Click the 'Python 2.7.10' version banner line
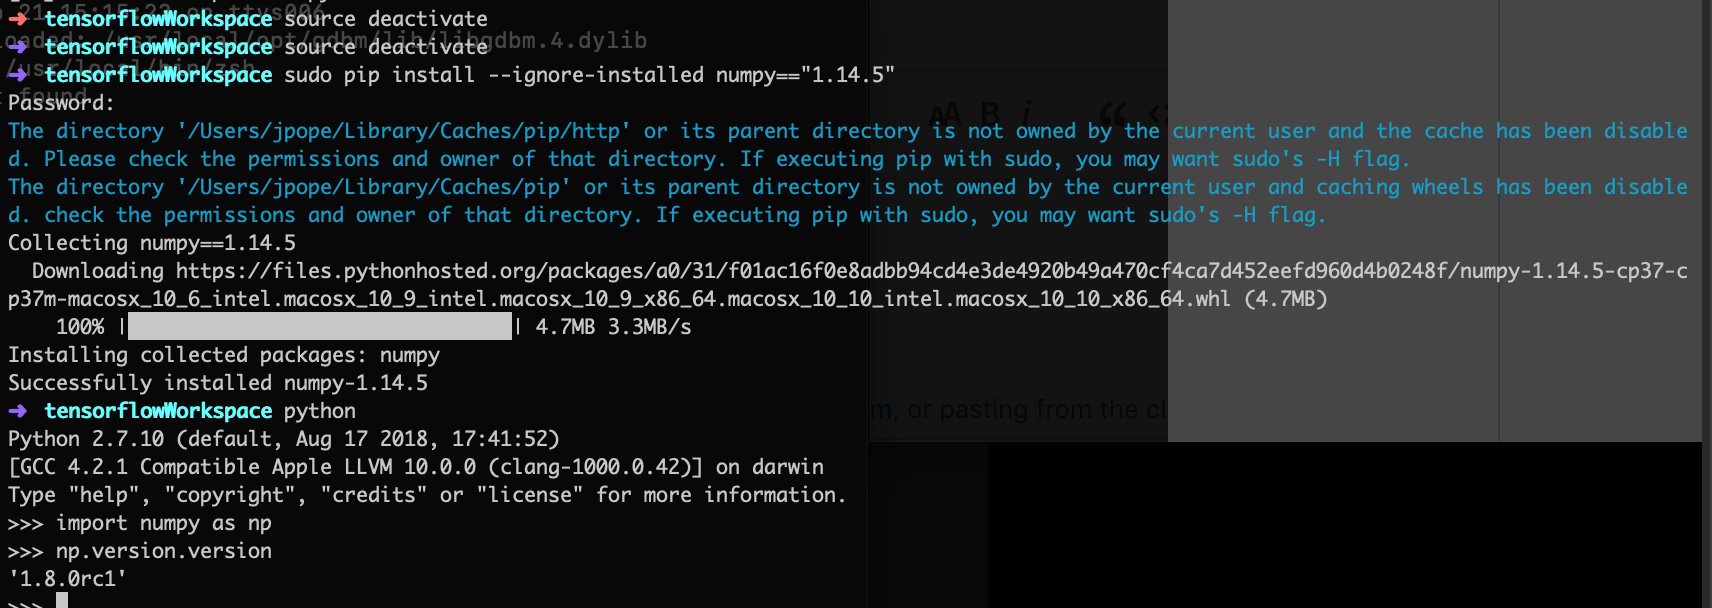Viewport: 1712px width, 608px height. coord(284,439)
